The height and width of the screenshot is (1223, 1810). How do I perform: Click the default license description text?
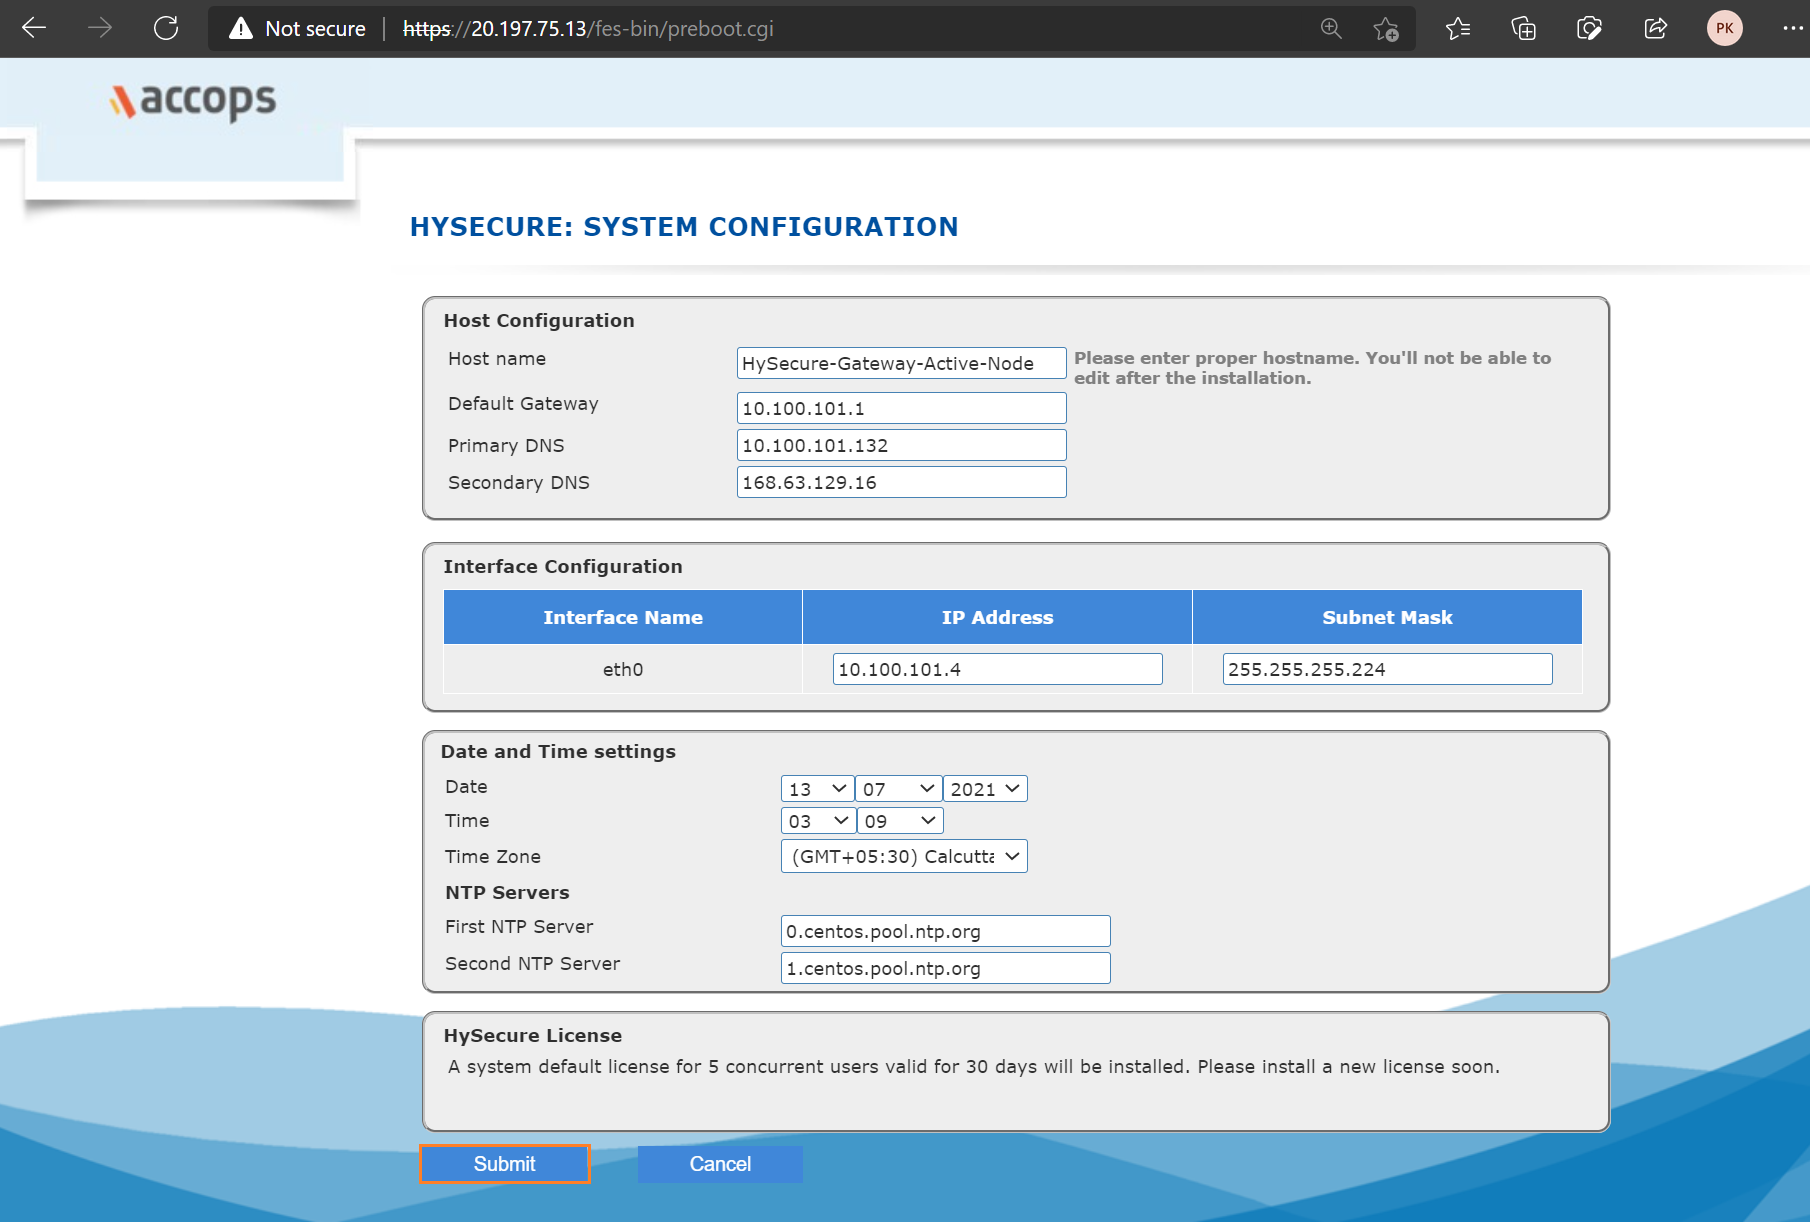point(974,1067)
